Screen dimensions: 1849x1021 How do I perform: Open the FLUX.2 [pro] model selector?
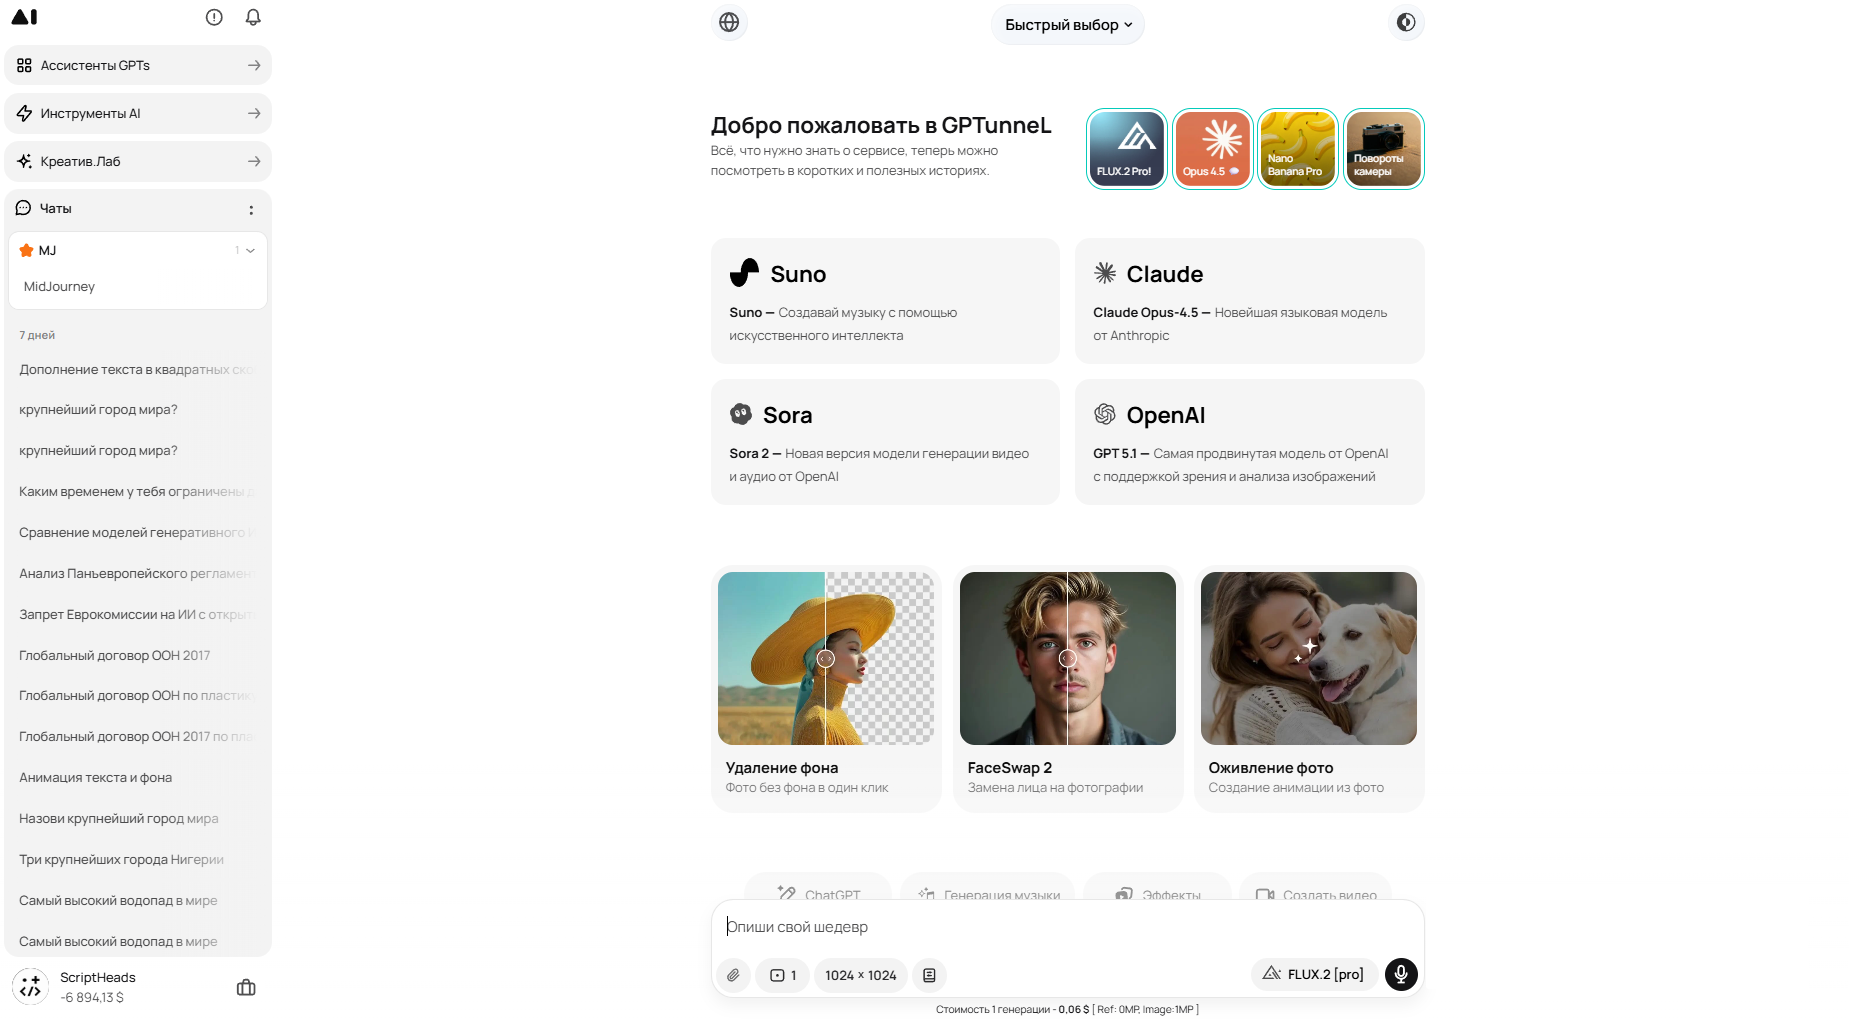coord(1314,974)
